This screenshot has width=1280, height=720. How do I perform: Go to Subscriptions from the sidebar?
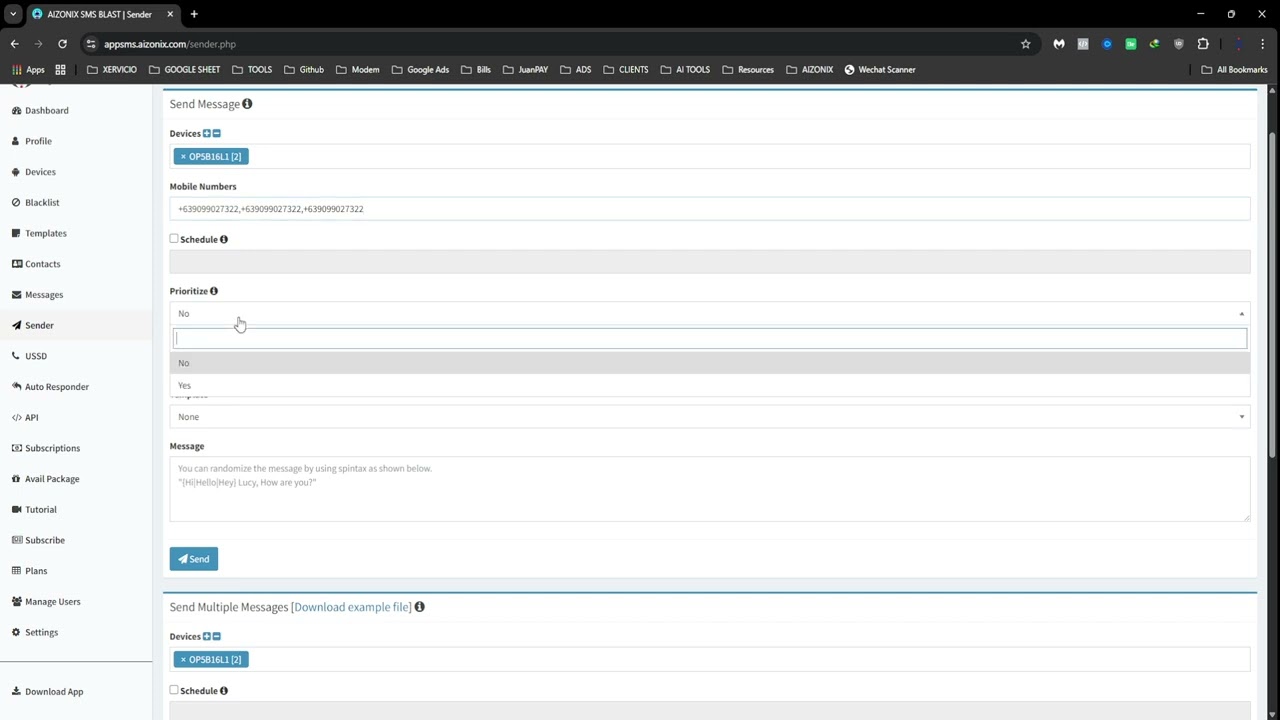coord(46,448)
